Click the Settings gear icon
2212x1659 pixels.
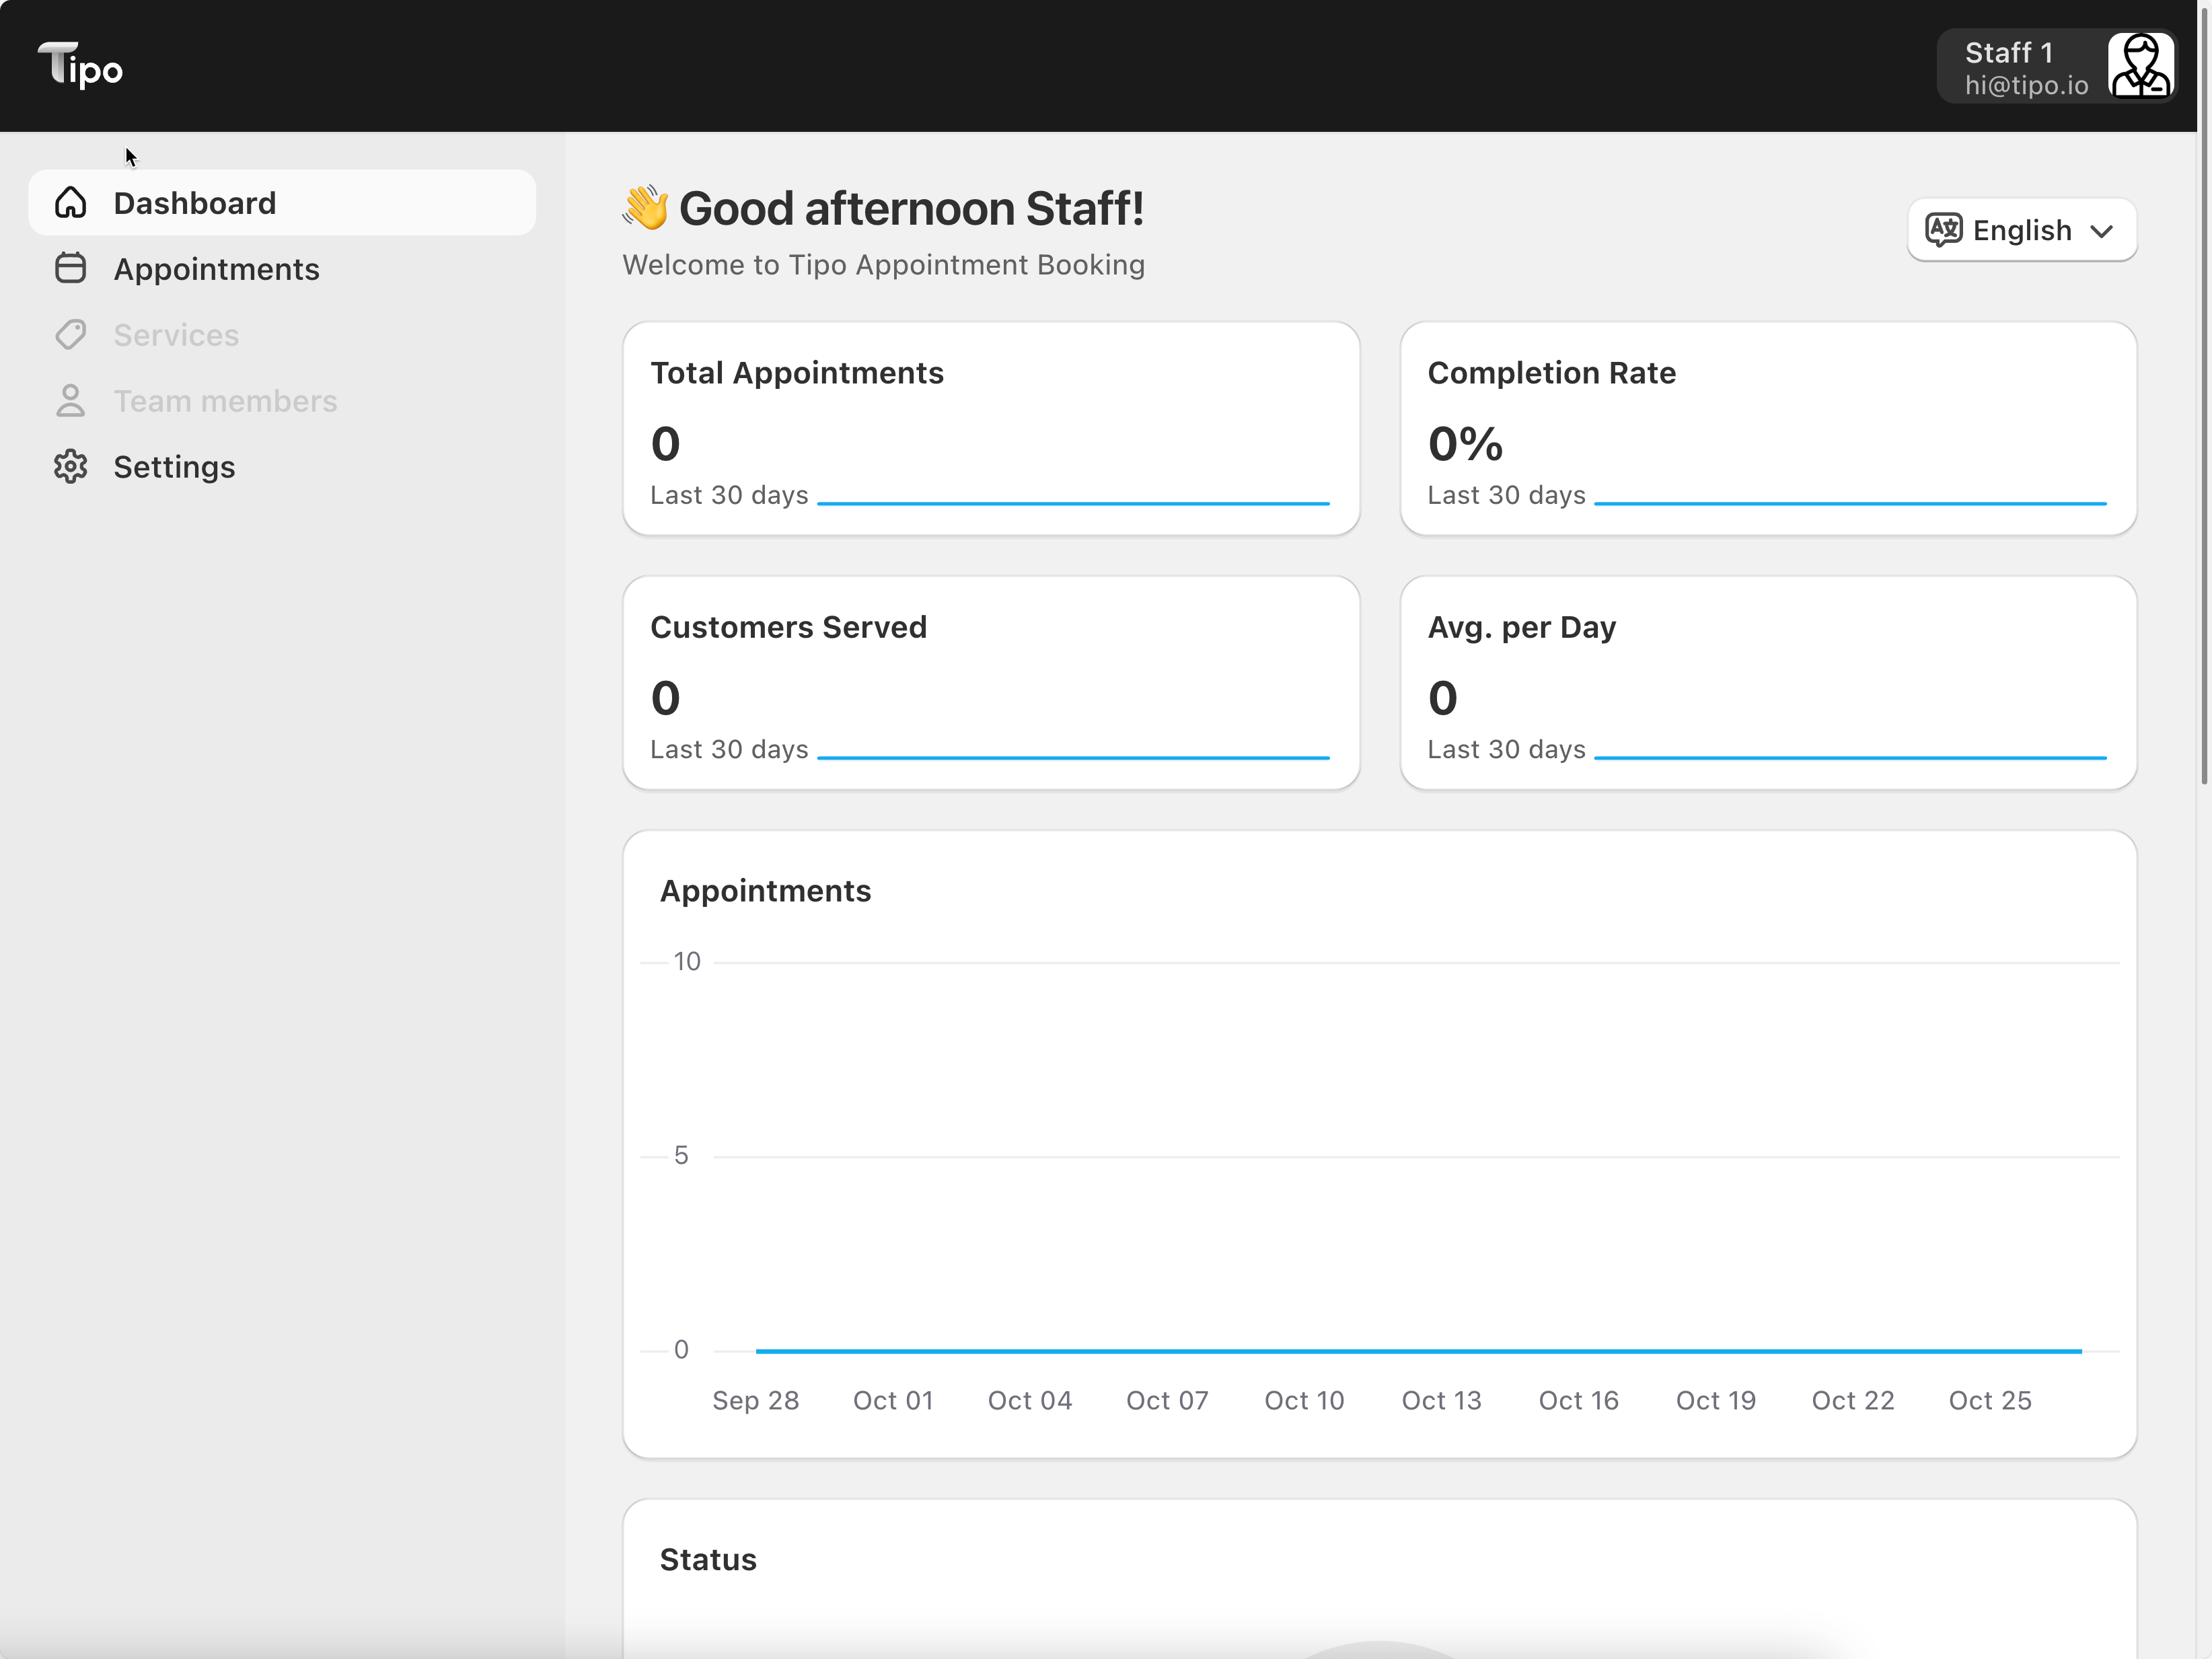tap(70, 466)
